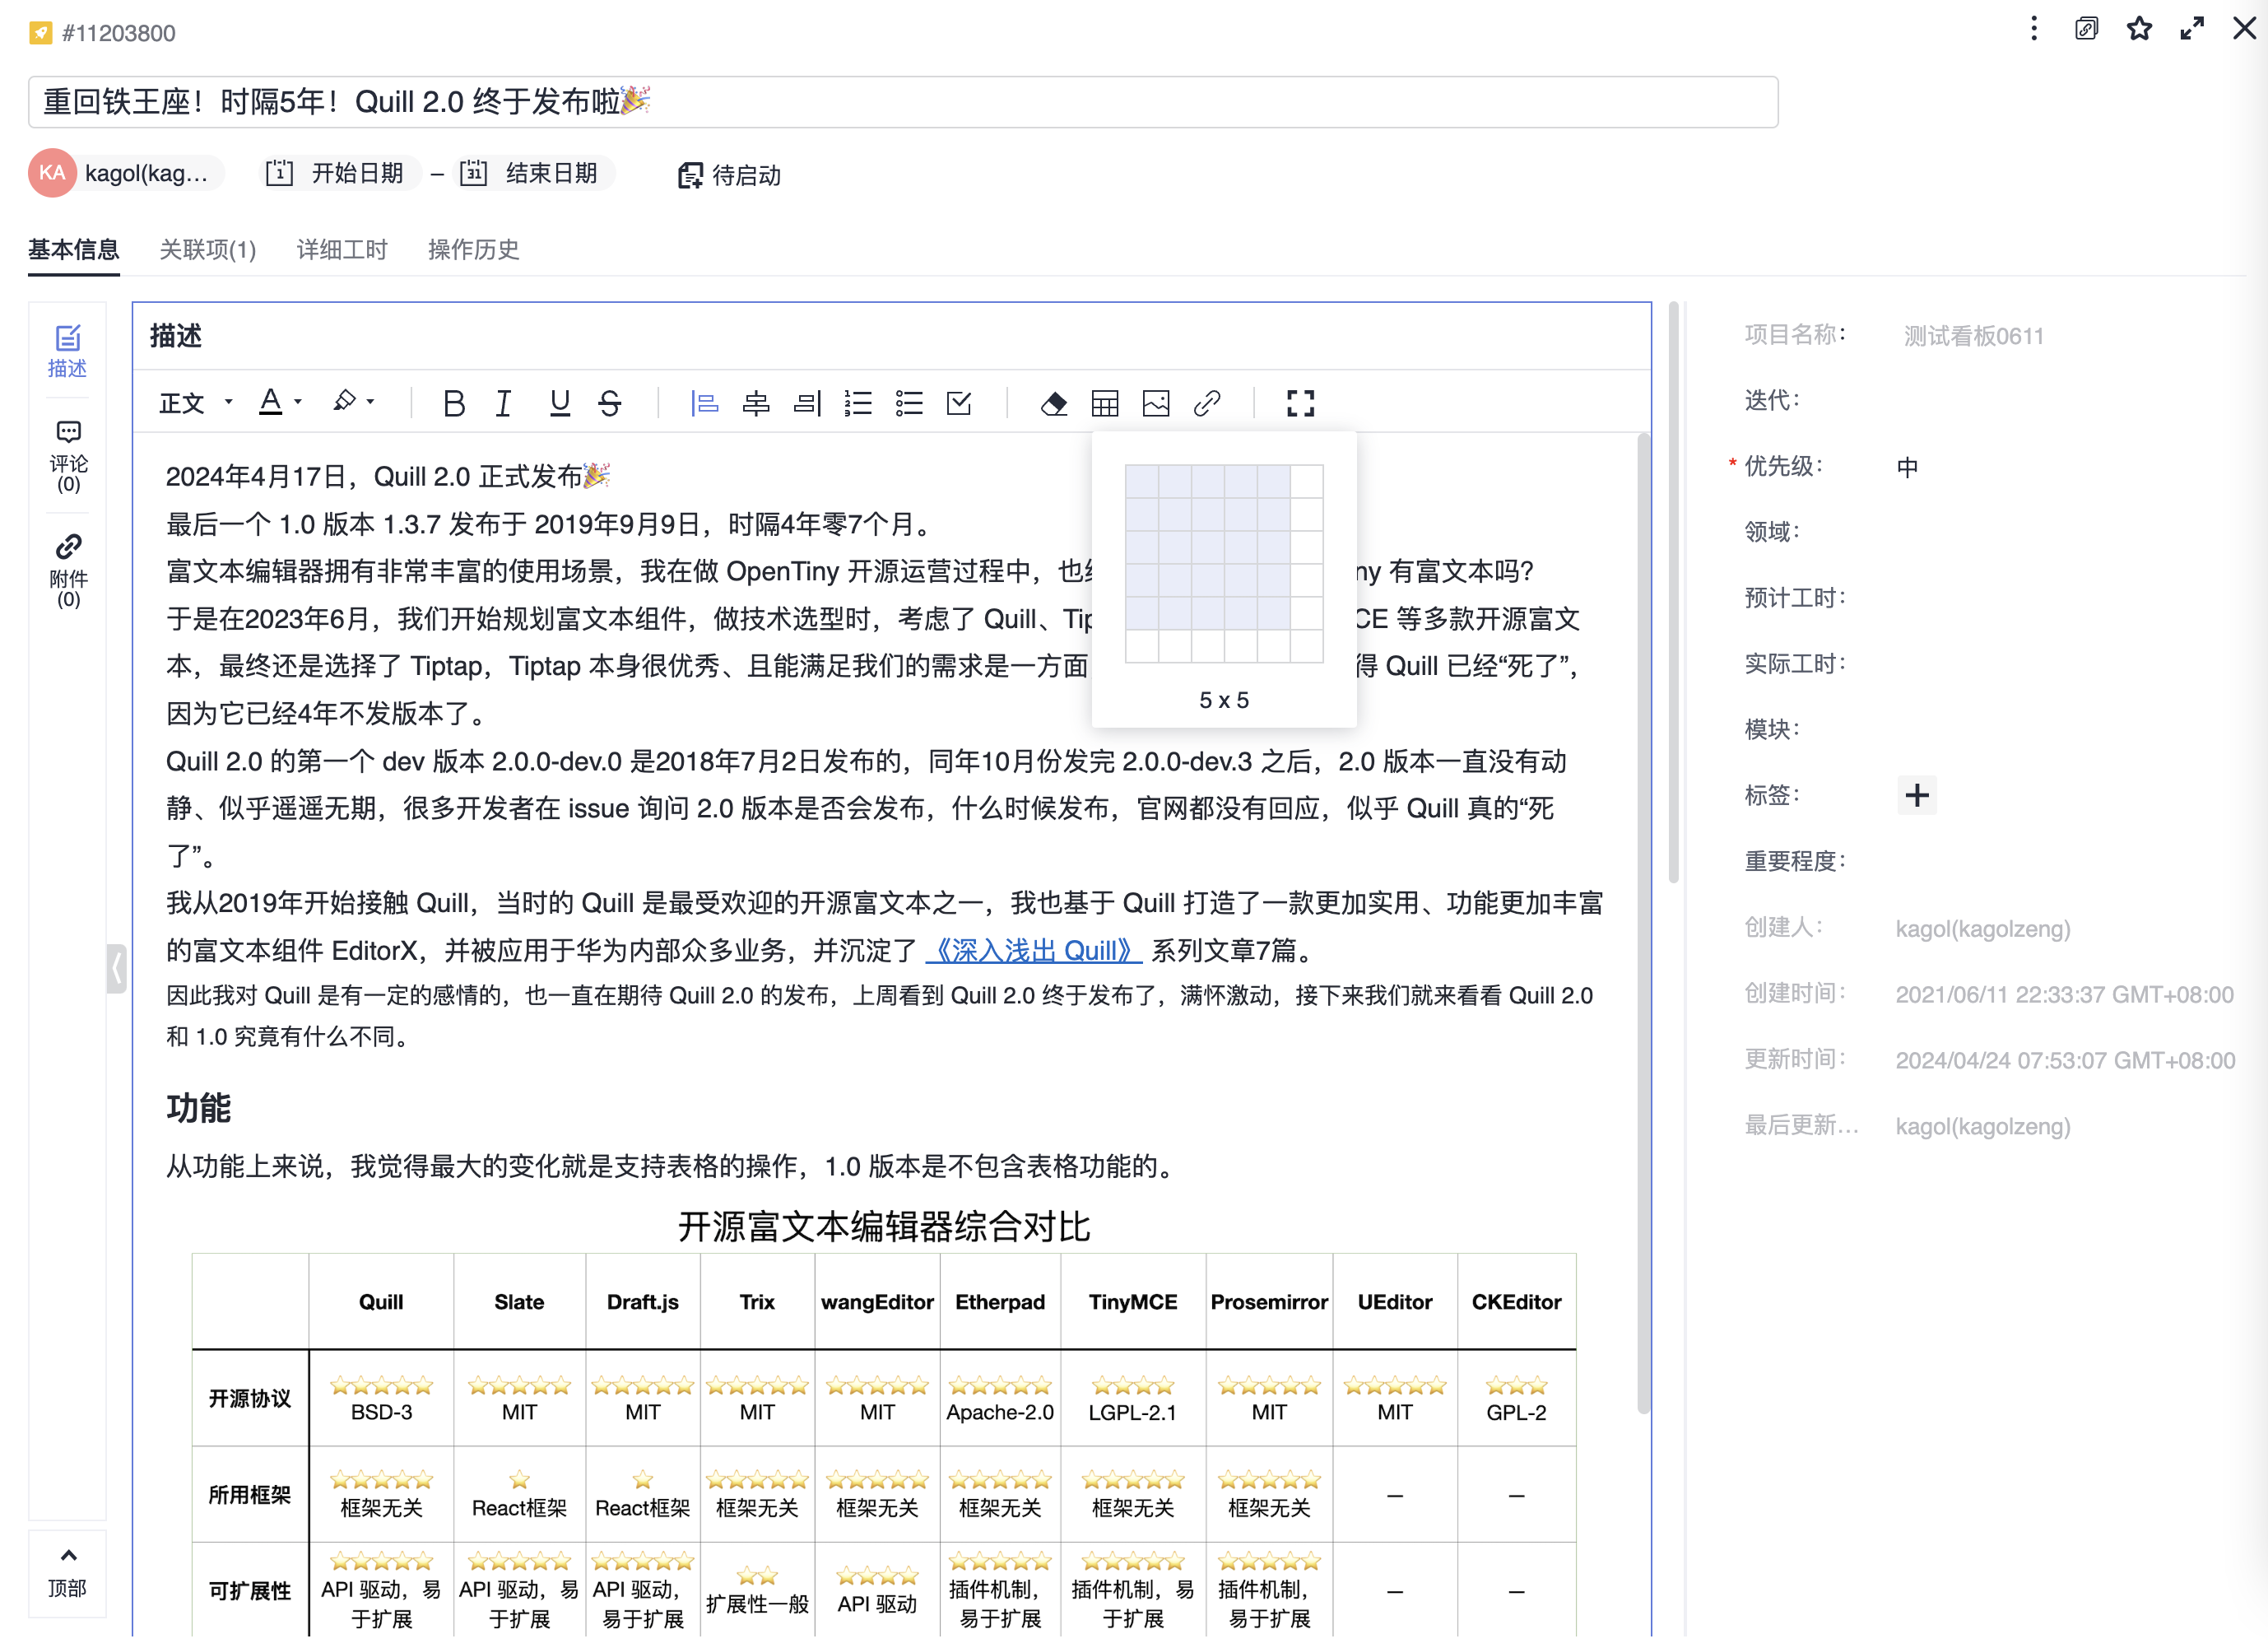The image size is (2268, 1648).
Task: Enter editor fullscreen mode
Action: 1300,403
